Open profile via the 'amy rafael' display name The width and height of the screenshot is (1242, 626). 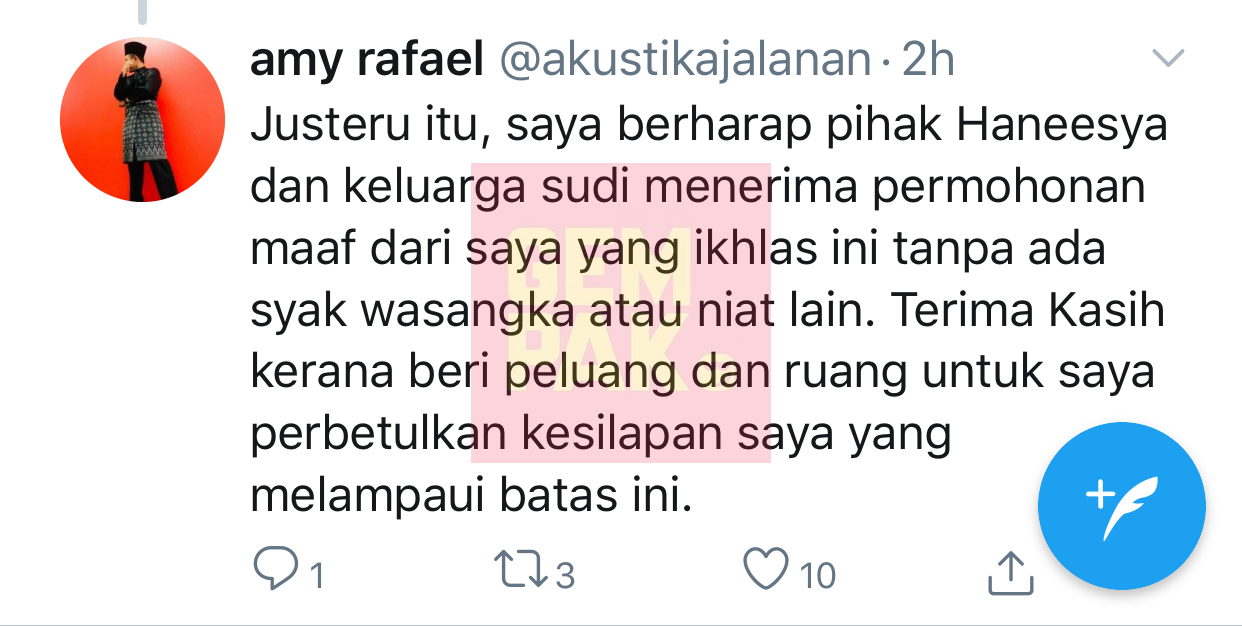point(367,61)
